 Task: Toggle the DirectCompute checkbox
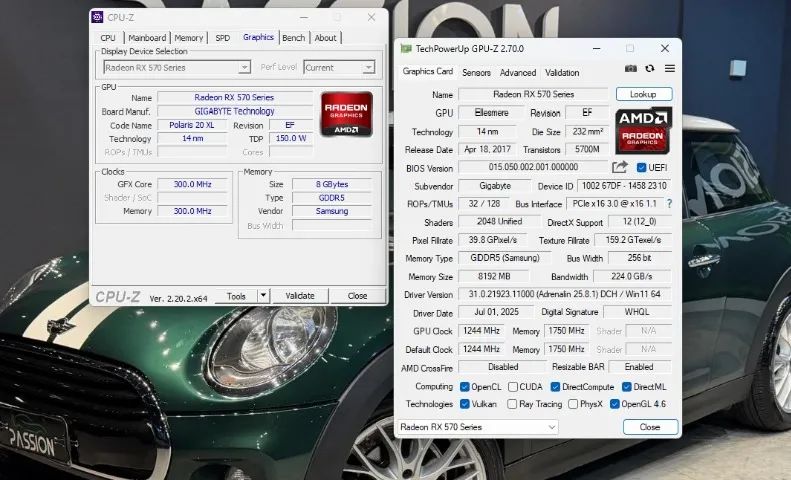(x=555, y=387)
